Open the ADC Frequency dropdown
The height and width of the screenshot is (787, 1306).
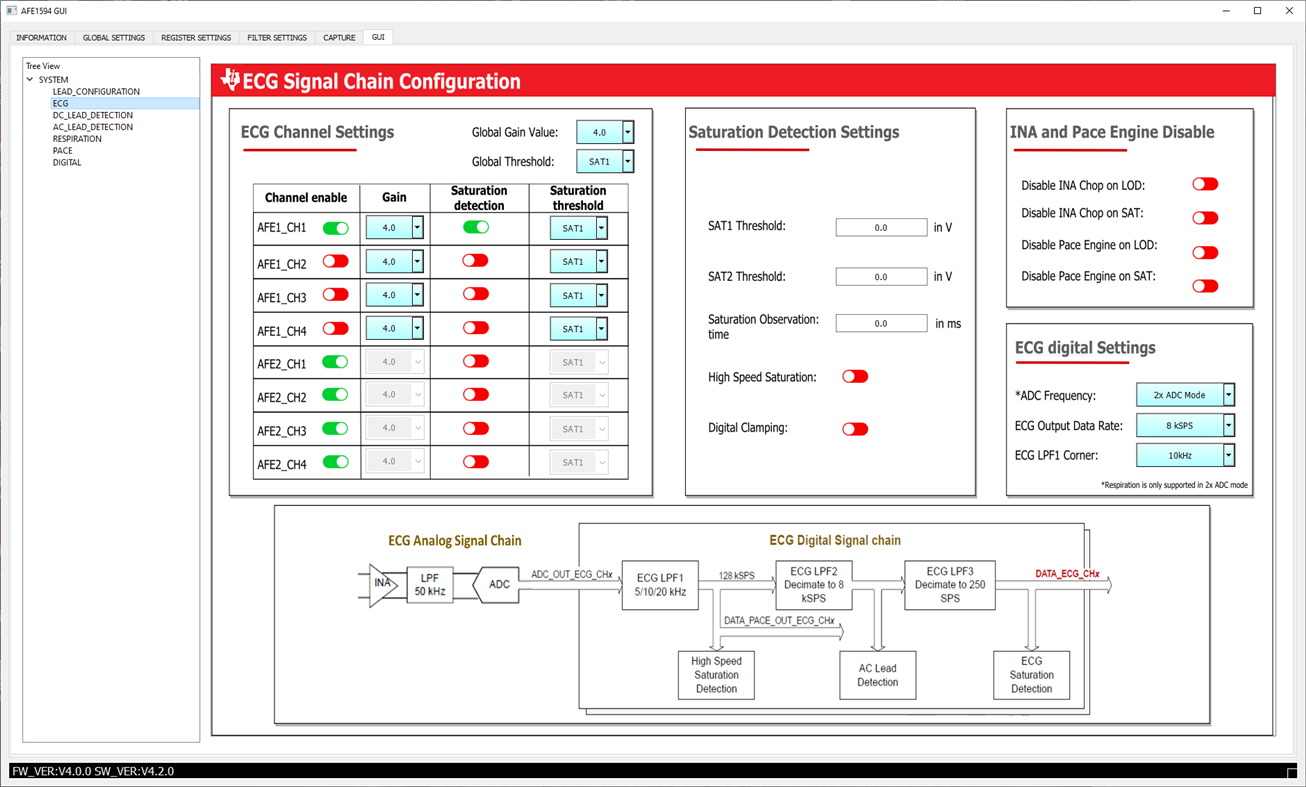click(x=1185, y=395)
